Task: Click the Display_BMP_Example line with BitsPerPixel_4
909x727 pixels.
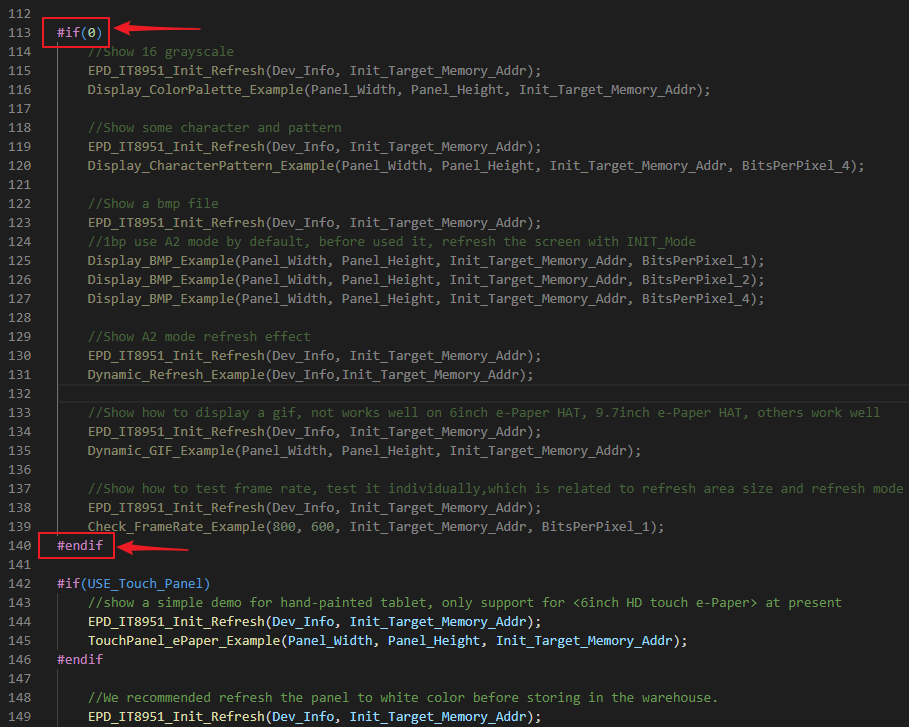Action: pos(426,299)
